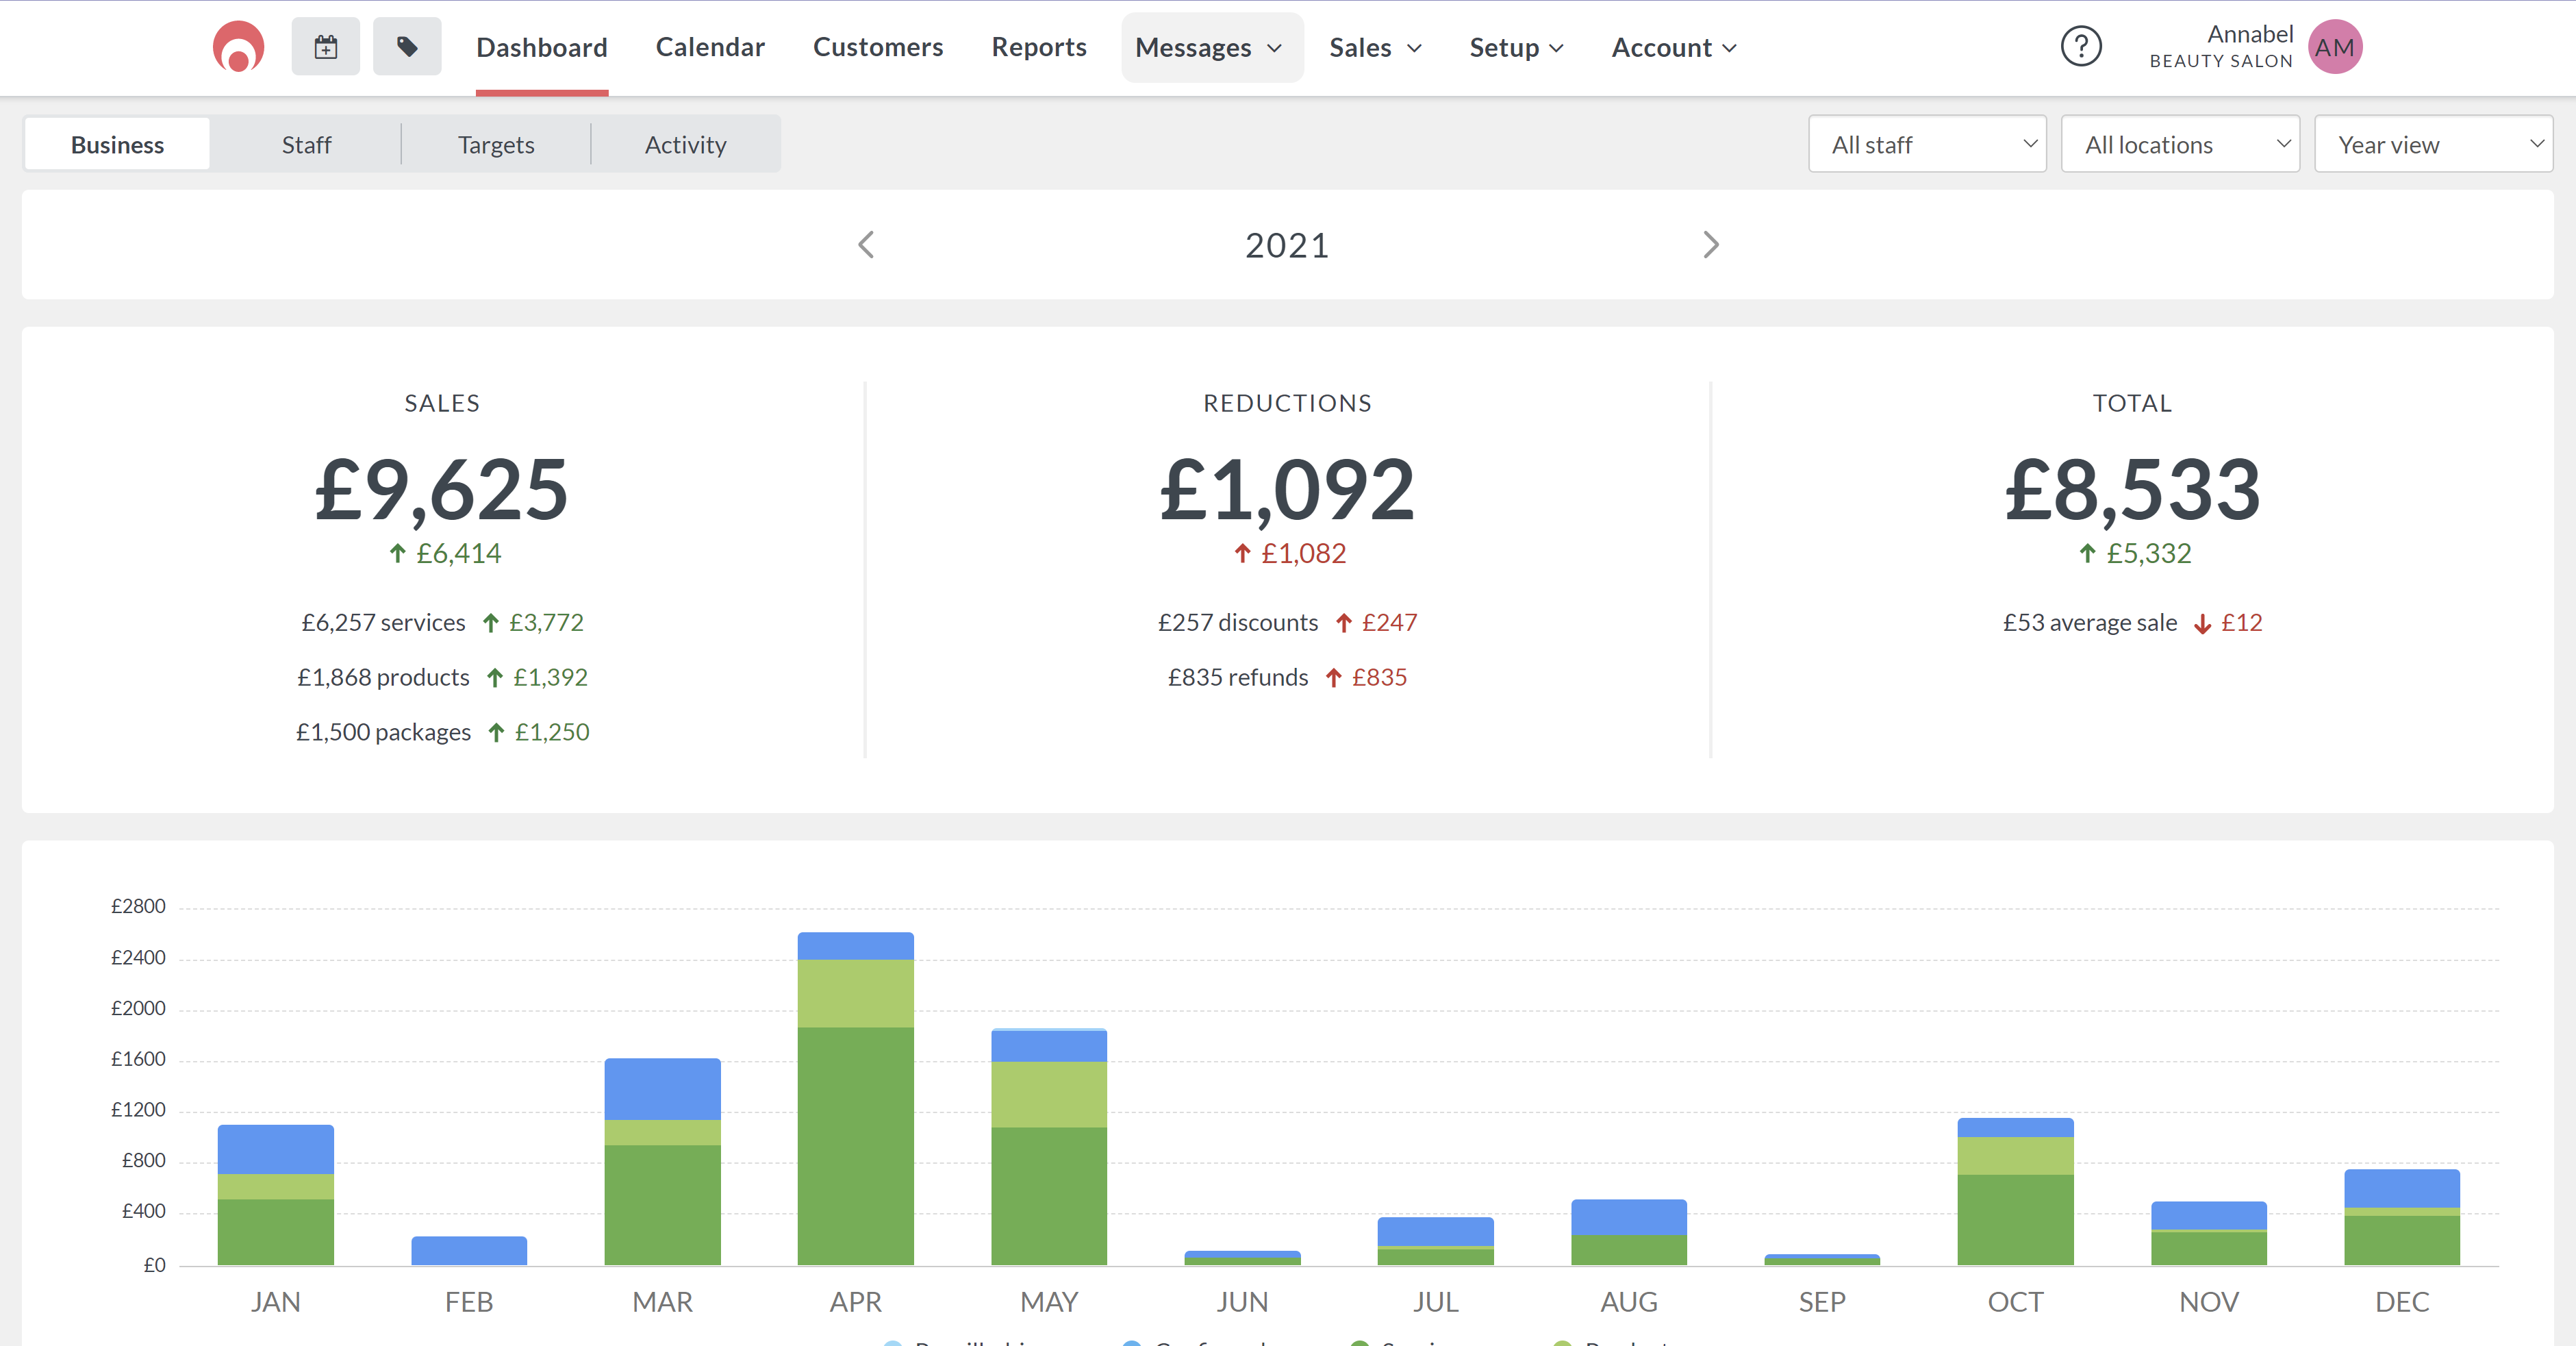The width and height of the screenshot is (2576, 1346).
Task: Click the £257 discounts line
Action: (x=1287, y=622)
